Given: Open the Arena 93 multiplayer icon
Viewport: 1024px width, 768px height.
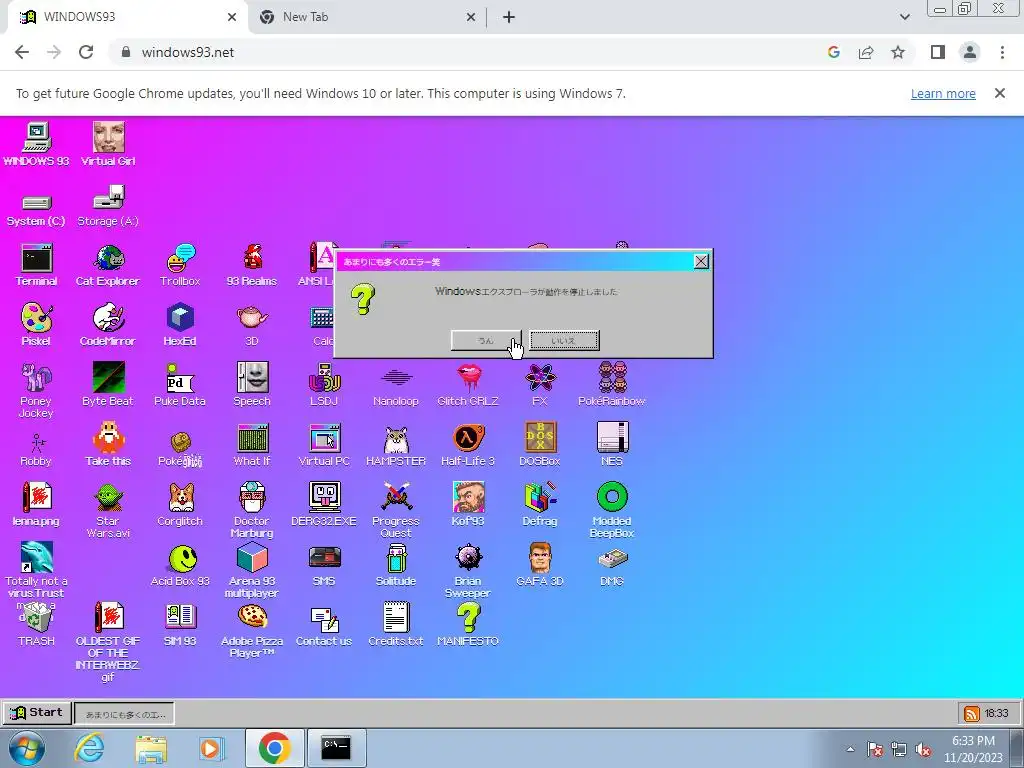Looking at the screenshot, I should tap(252, 570).
